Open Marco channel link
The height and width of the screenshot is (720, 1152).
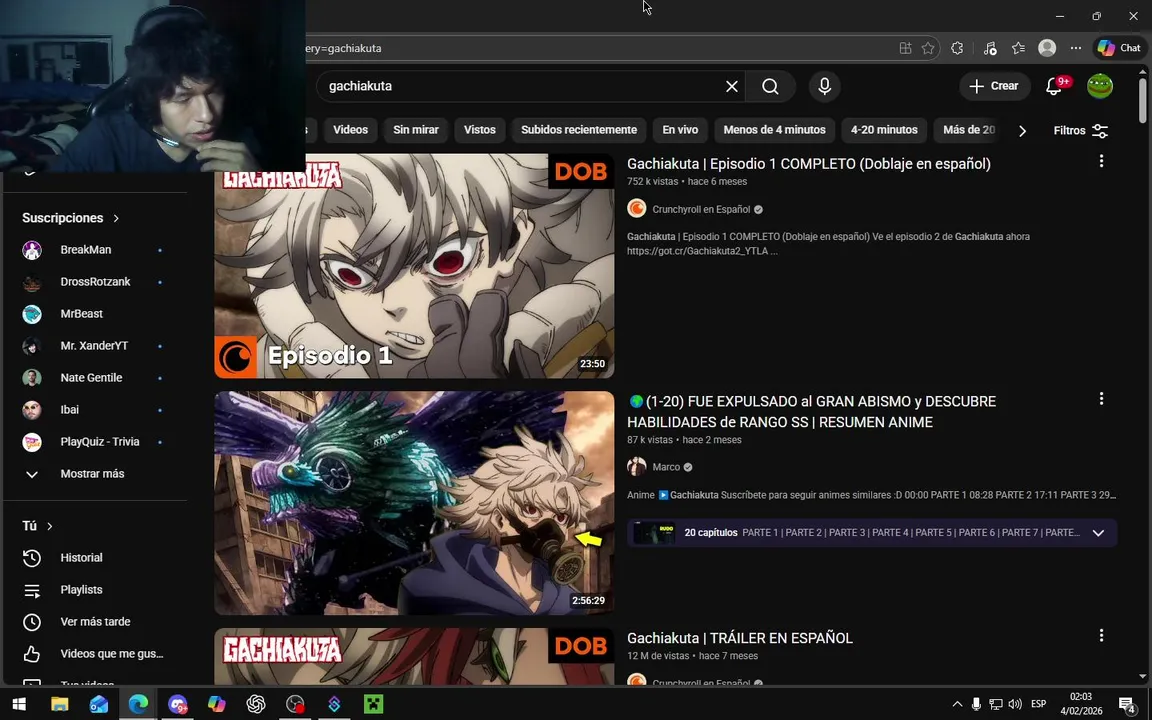666,467
